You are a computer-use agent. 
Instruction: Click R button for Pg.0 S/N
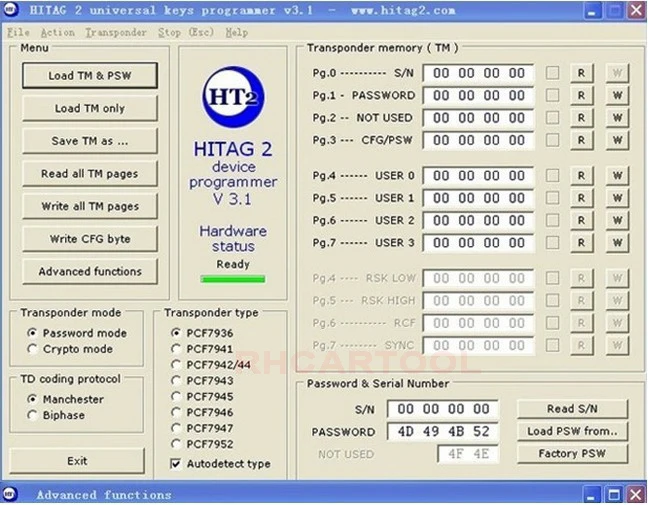click(x=581, y=73)
